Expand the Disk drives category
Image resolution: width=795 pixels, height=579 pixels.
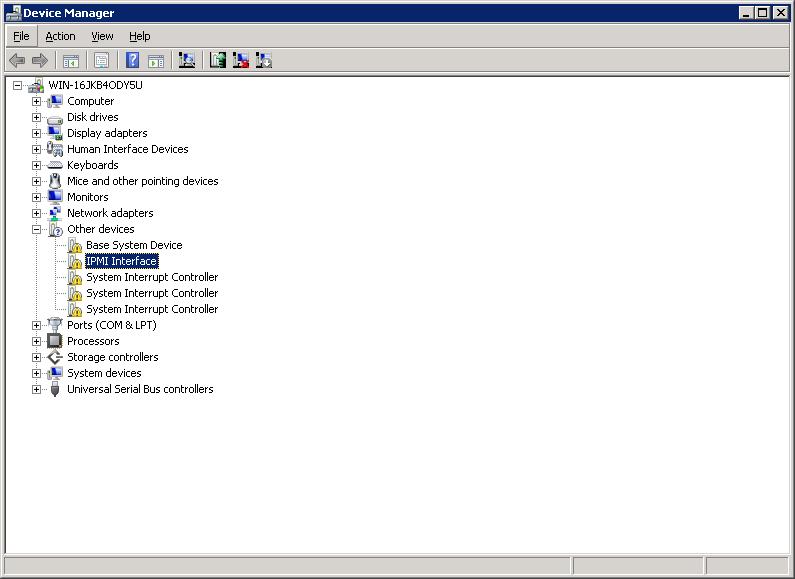pos(37,117)
